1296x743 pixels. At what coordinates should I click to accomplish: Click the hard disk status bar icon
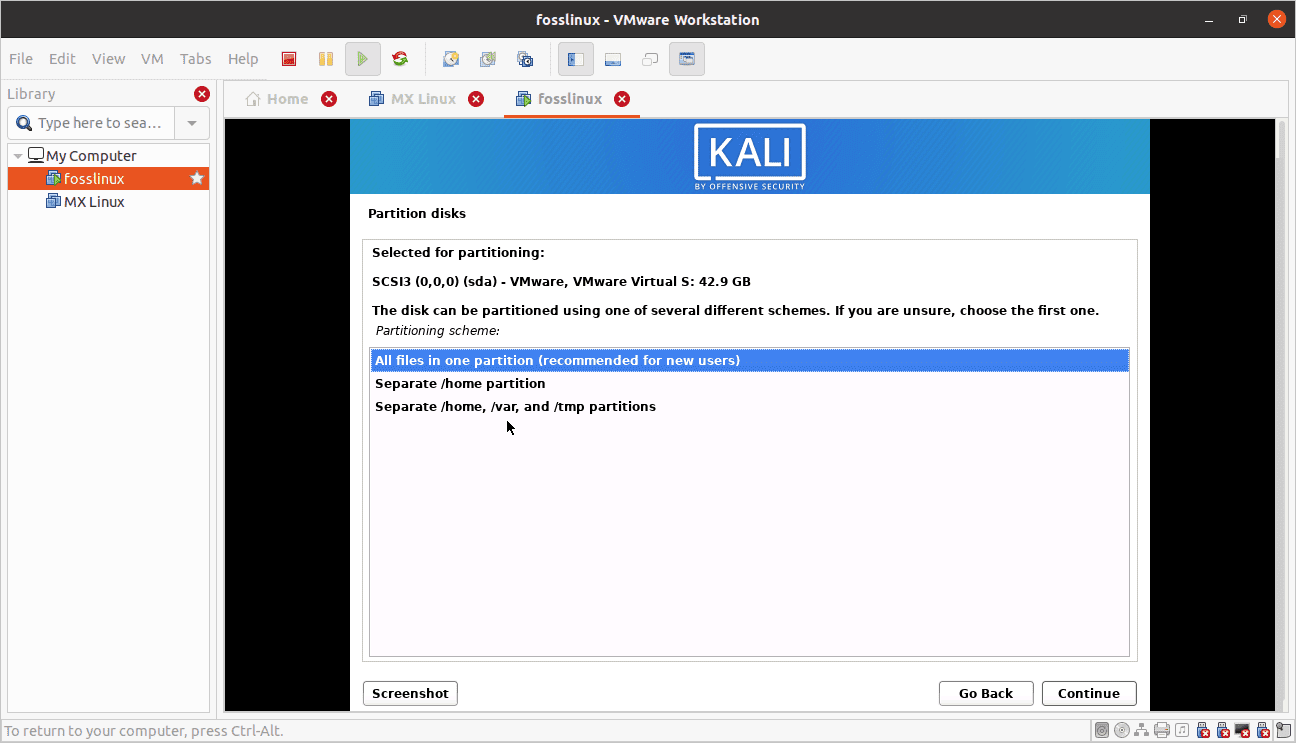[x=1102, y=731]
